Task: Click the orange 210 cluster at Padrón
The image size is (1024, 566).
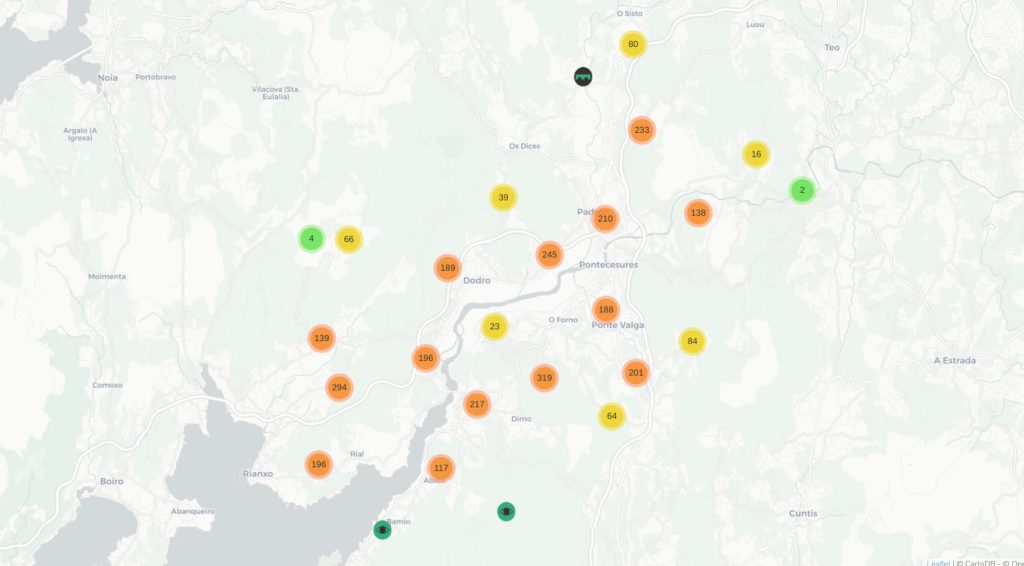Action: [605, 219]
